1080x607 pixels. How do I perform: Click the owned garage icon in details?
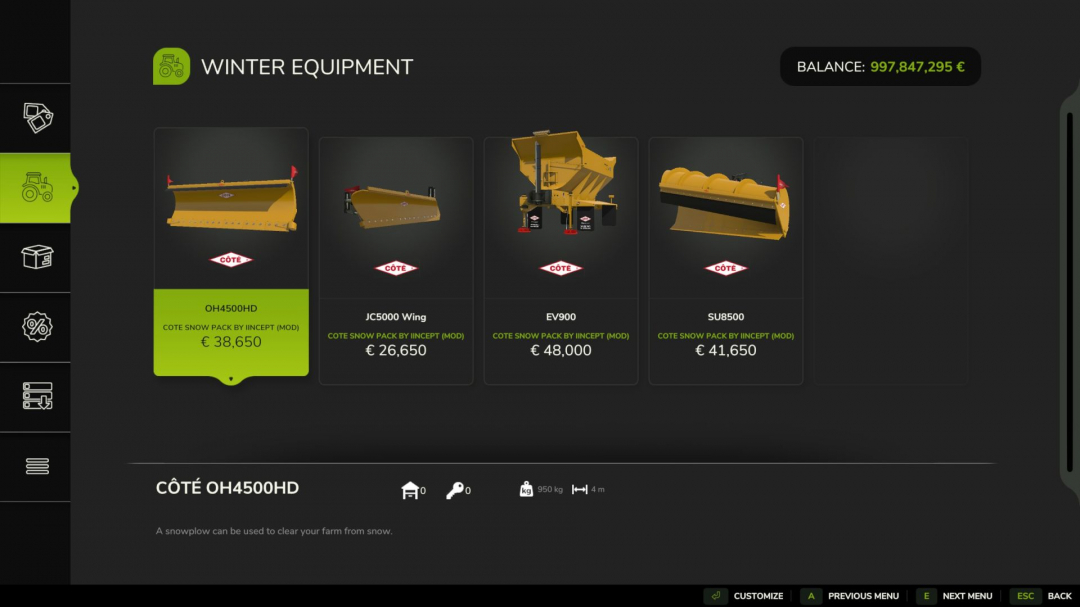coord(410,490)
